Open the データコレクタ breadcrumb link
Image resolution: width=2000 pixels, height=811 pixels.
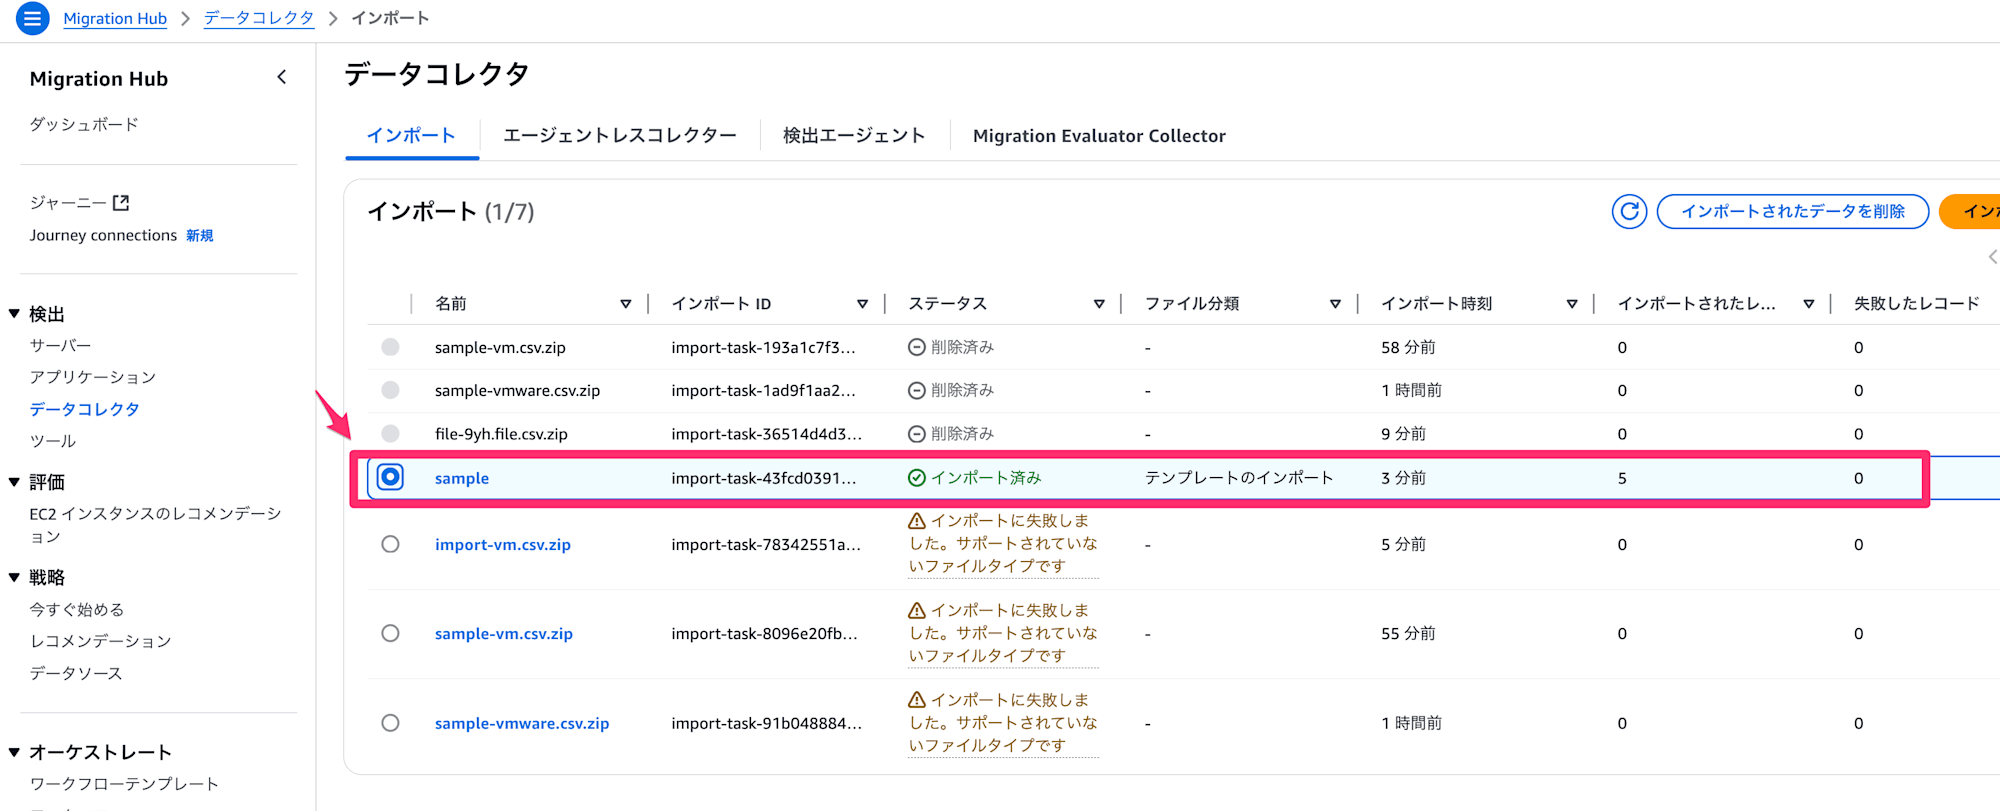pyautogui.click(x=259, y=18)
